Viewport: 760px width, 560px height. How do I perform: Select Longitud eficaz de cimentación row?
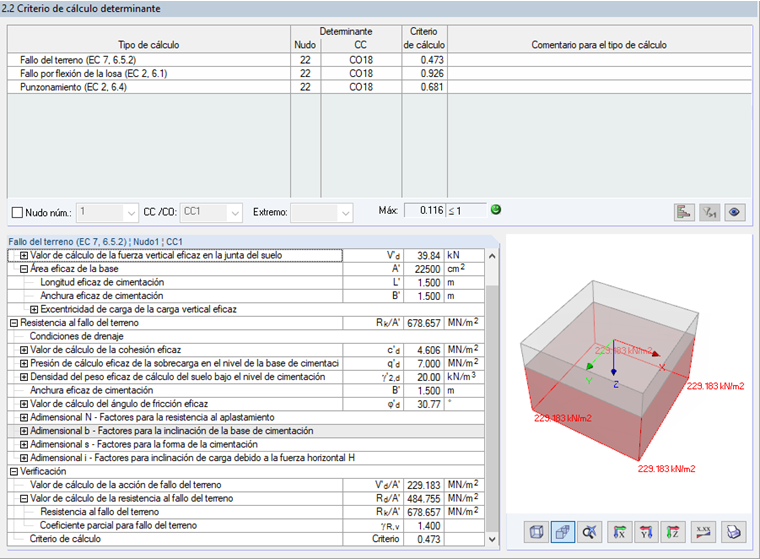pyautogui.click(x=246, y=282)
